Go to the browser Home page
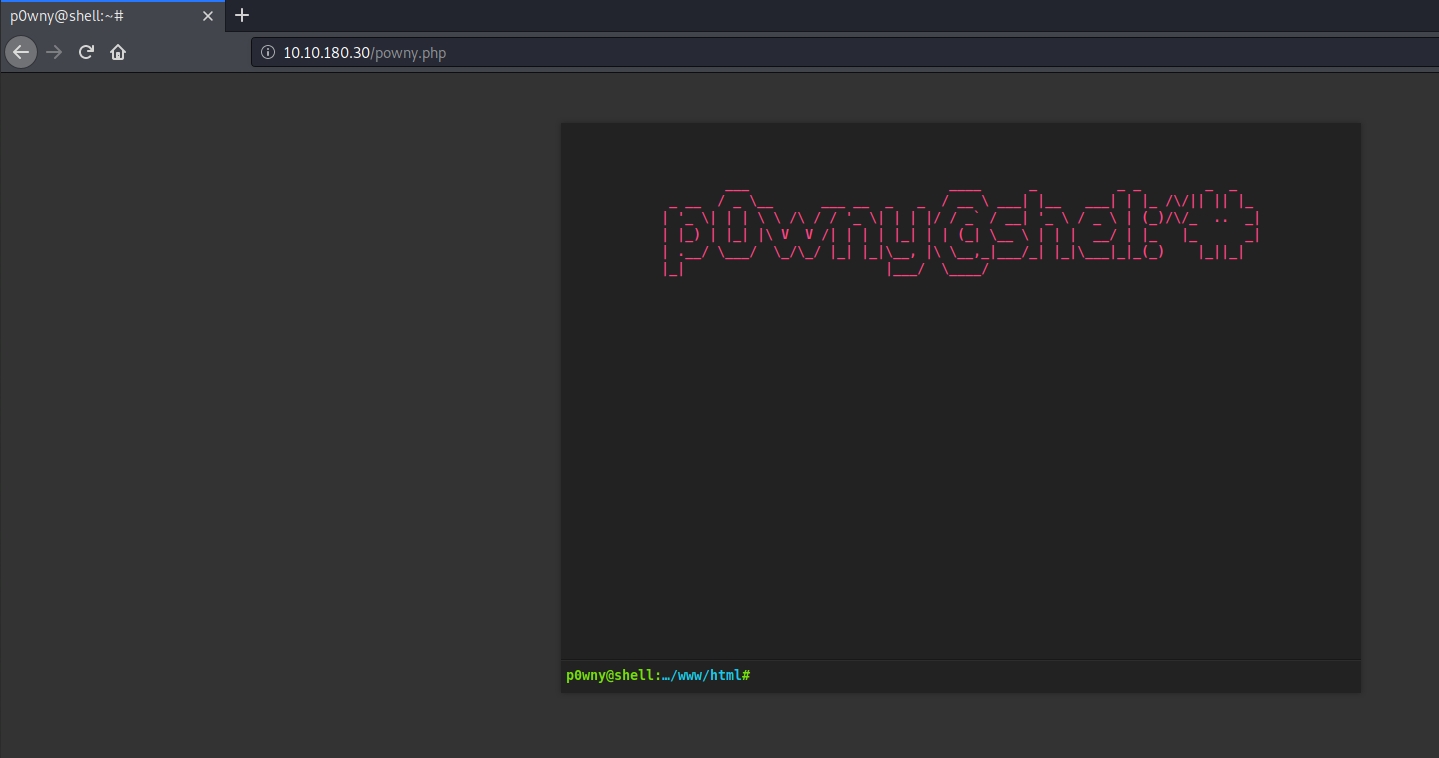The image size is (1439, 758). pyautogui.click(x=118, y=52)
